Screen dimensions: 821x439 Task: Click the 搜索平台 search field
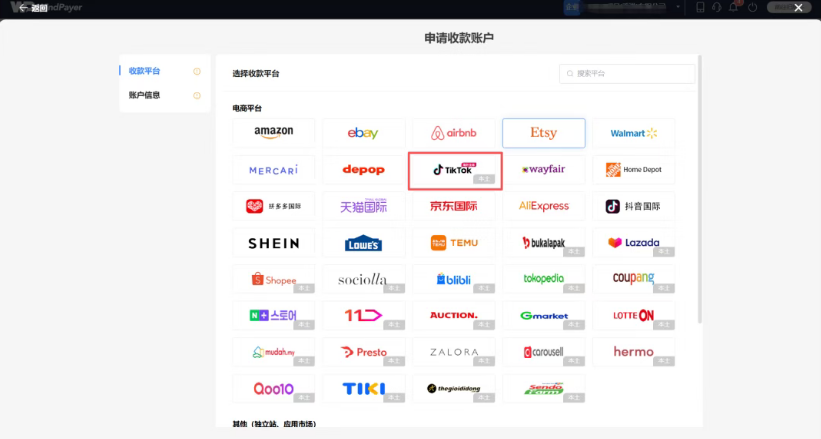[x=627, y=74]
